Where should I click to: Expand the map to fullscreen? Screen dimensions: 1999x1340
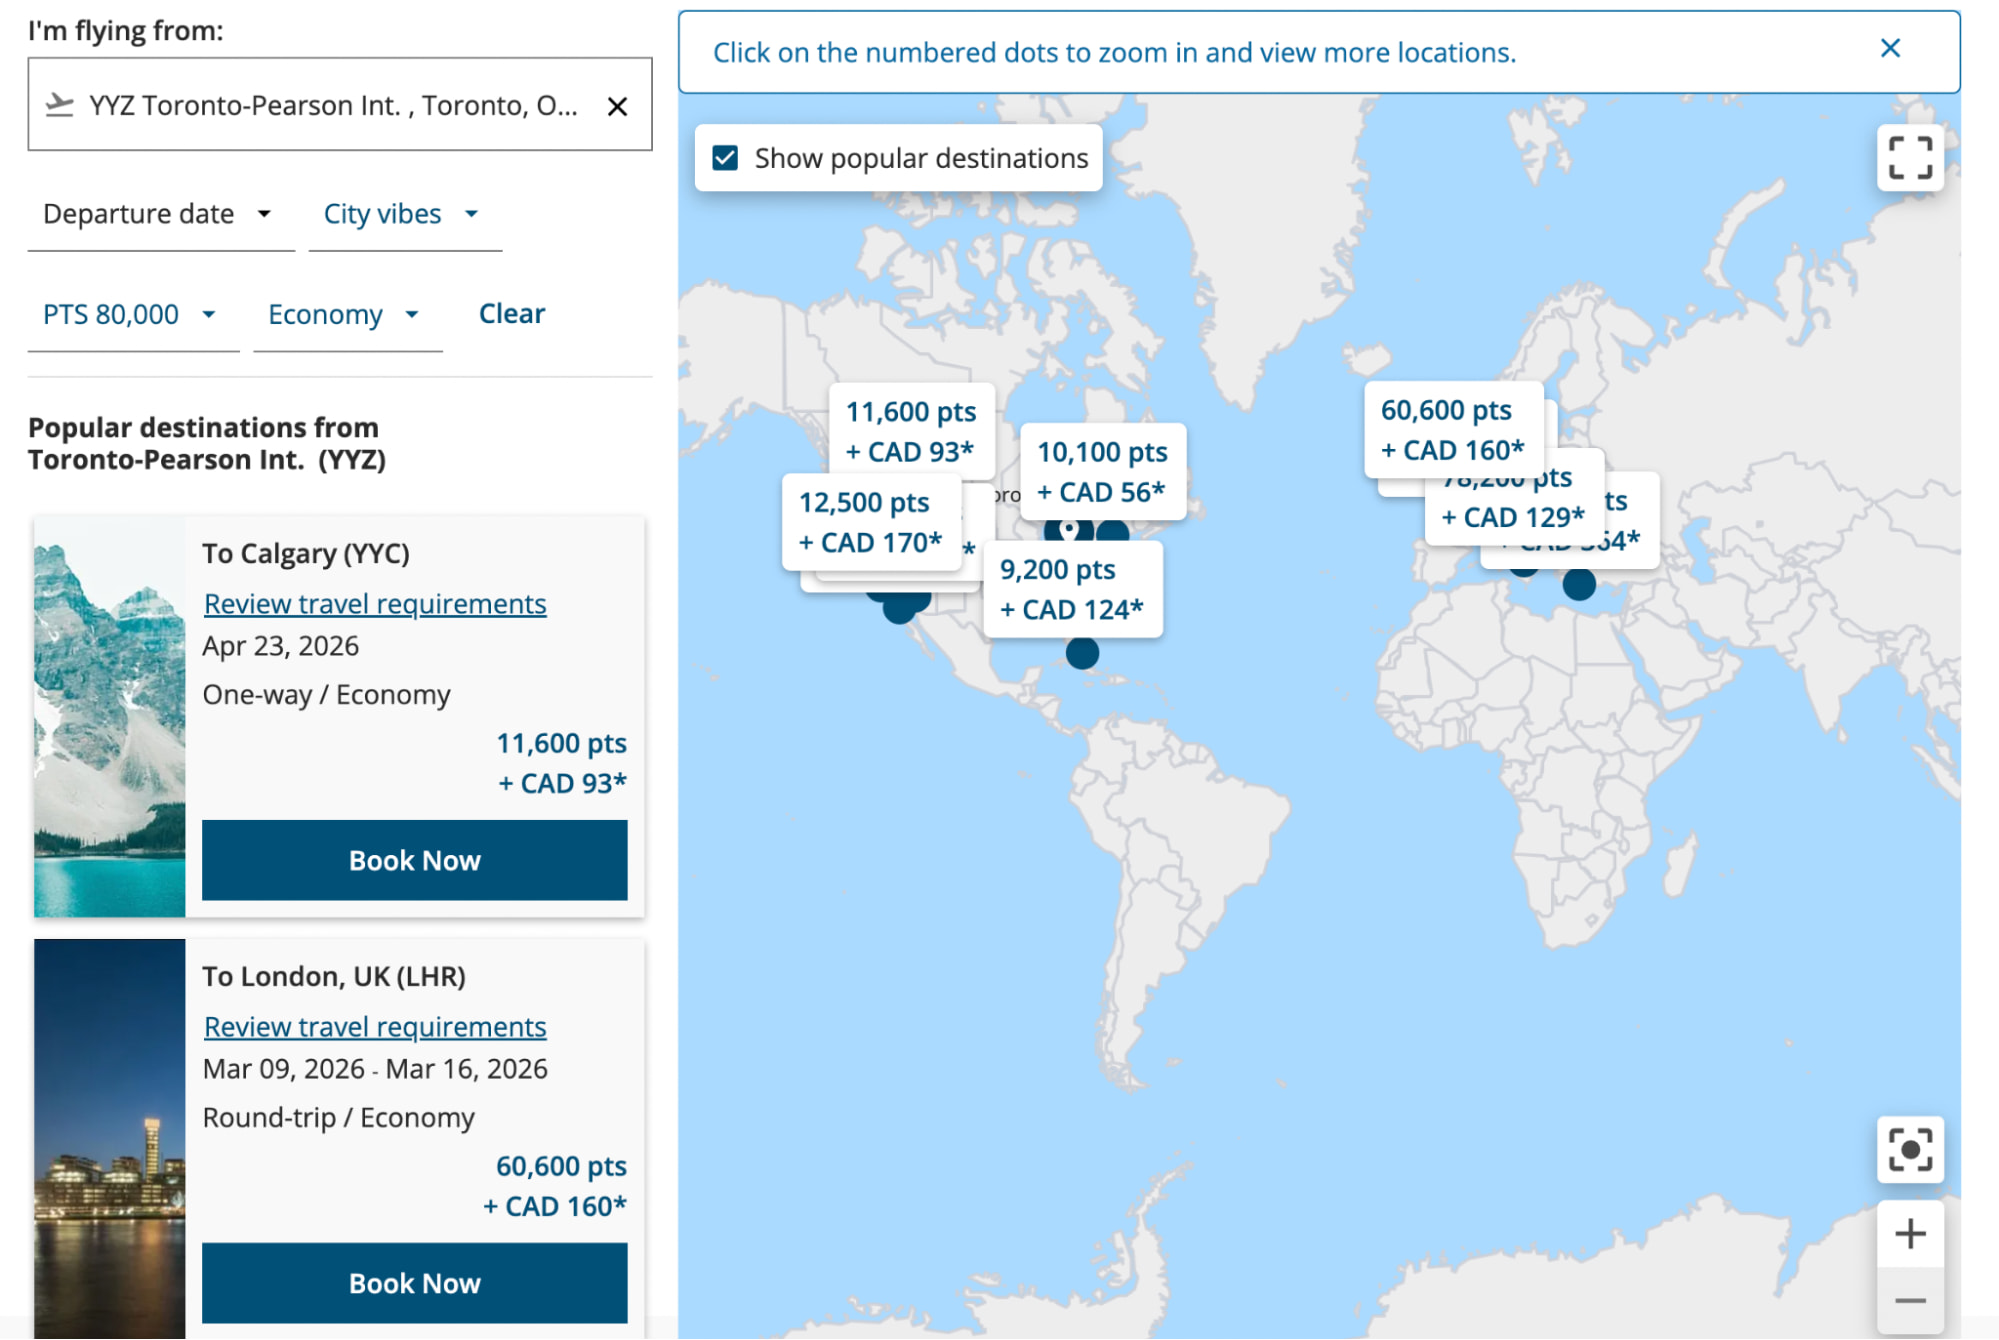point(1911,158)
